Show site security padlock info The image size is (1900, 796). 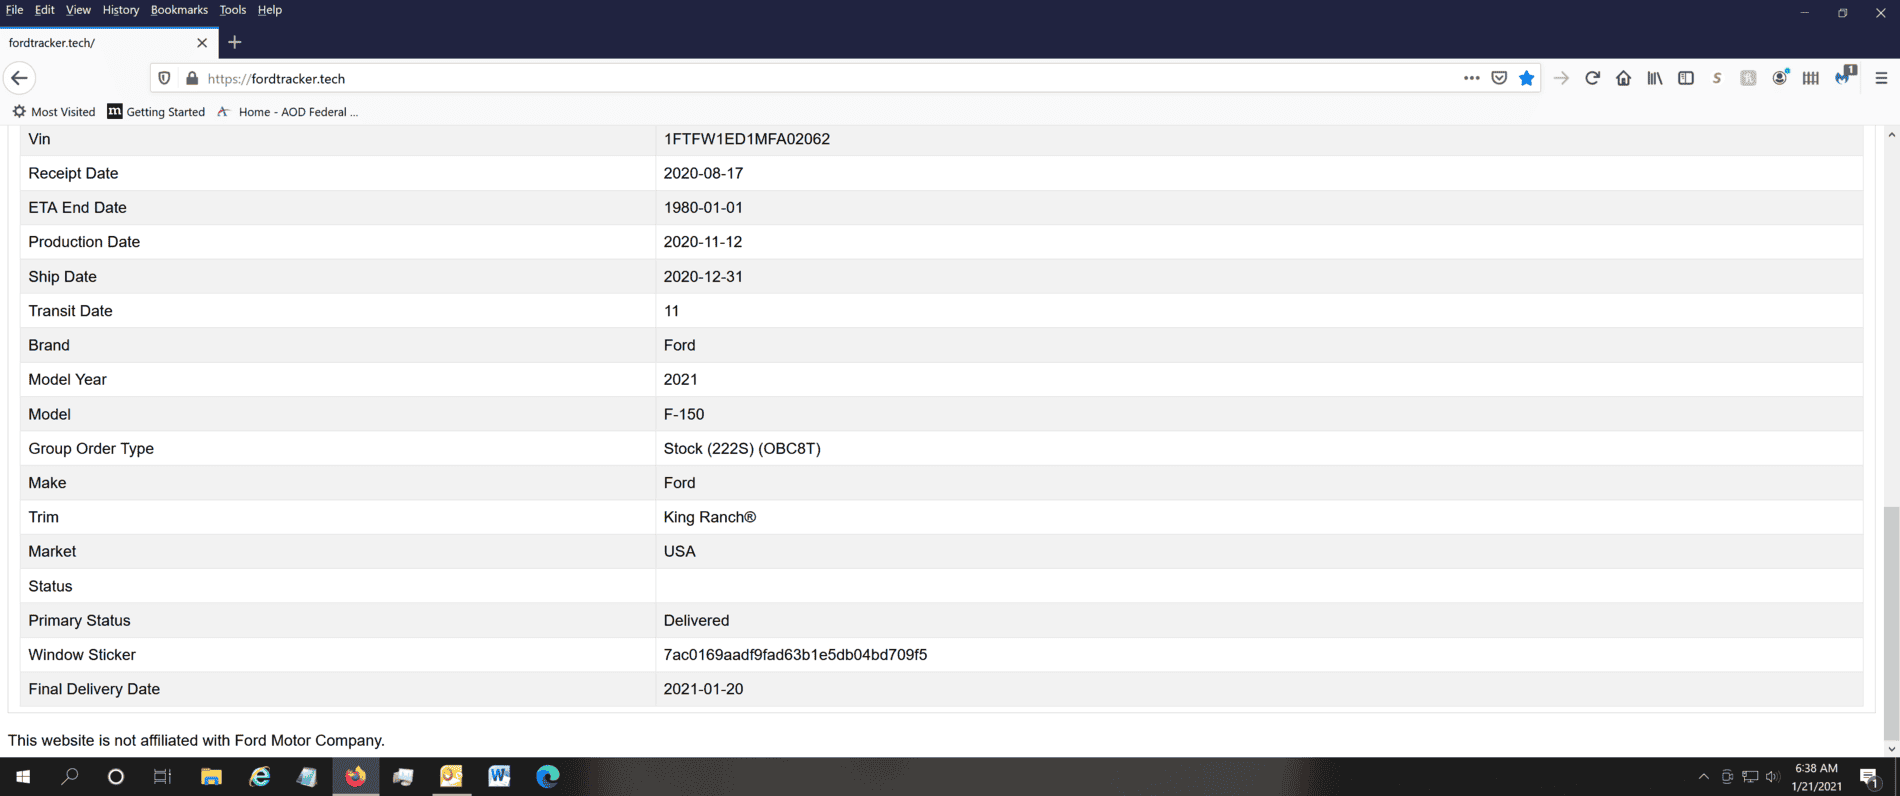pos(192,78)
